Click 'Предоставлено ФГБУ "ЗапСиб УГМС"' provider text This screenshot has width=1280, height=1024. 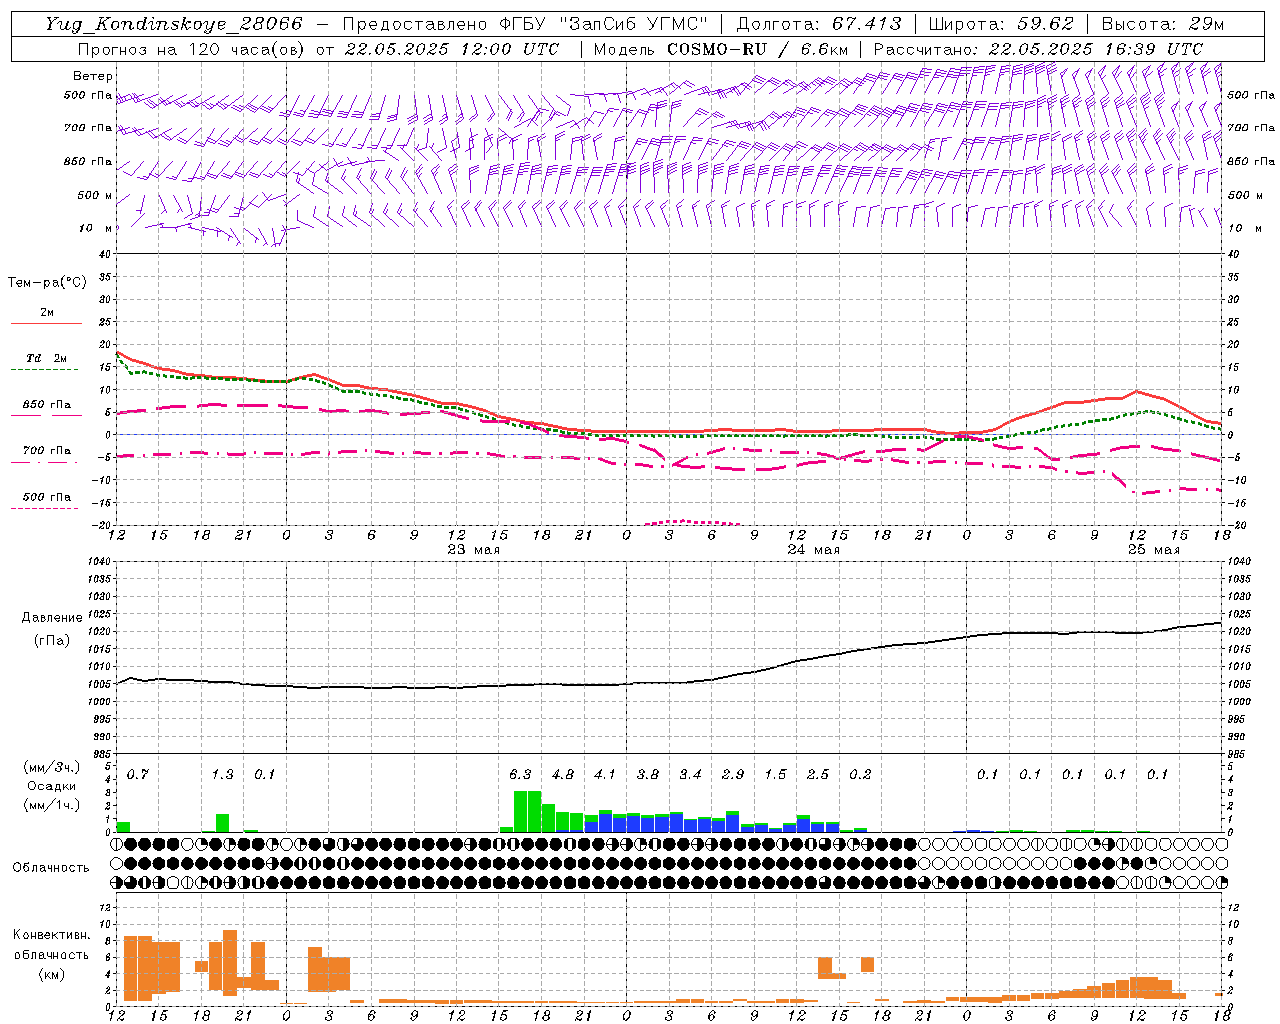(x=524, y=24)
